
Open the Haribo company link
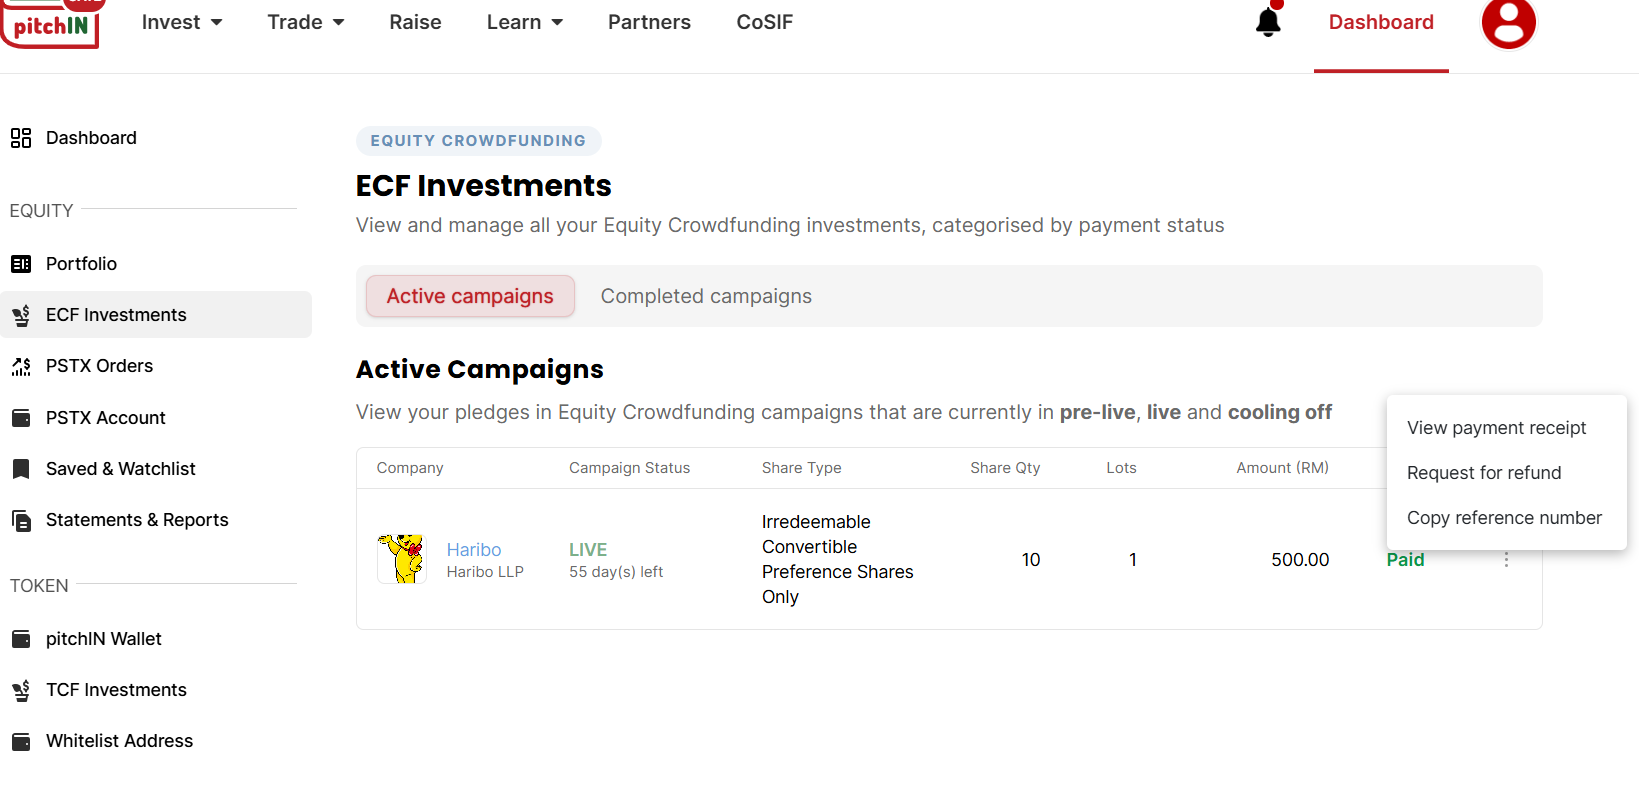click(x=474, y=550)
